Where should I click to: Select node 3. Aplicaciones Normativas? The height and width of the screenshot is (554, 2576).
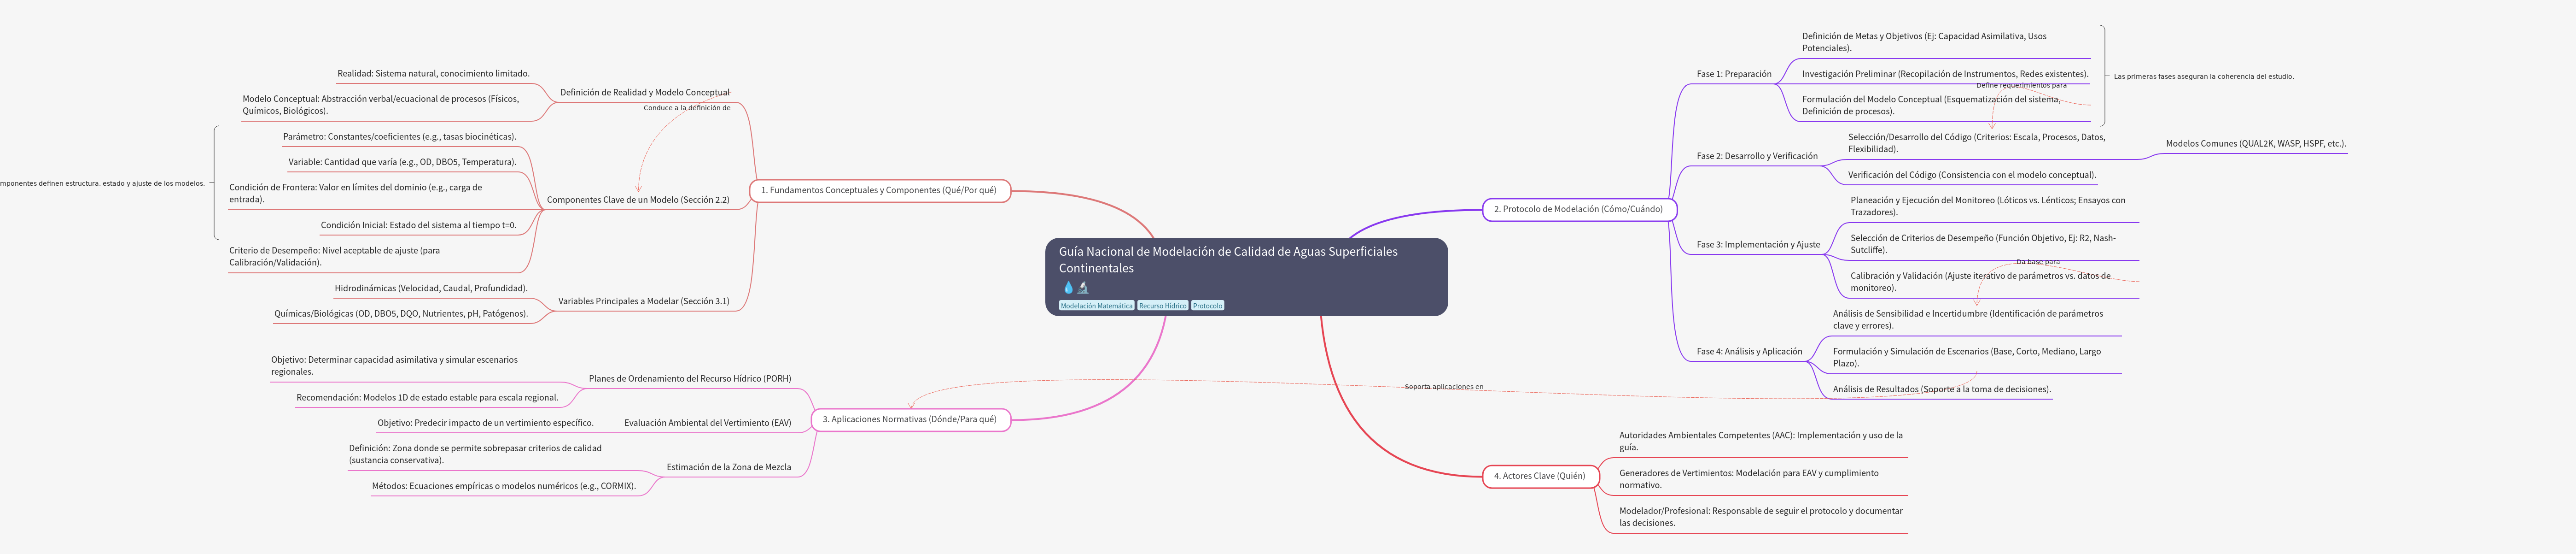[909, 419]
